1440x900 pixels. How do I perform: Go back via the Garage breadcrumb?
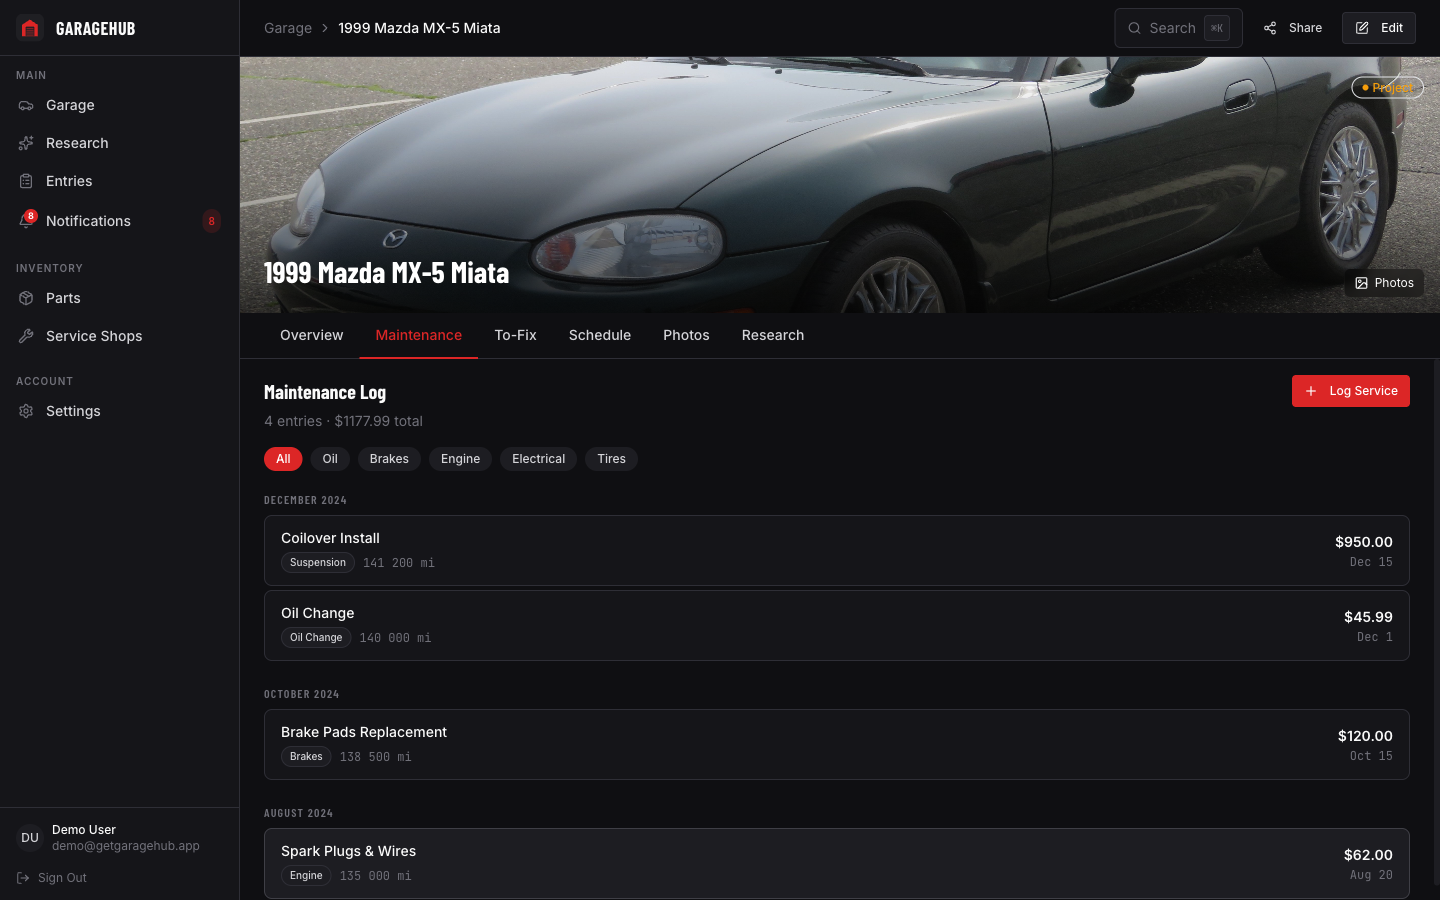(288, 28)
